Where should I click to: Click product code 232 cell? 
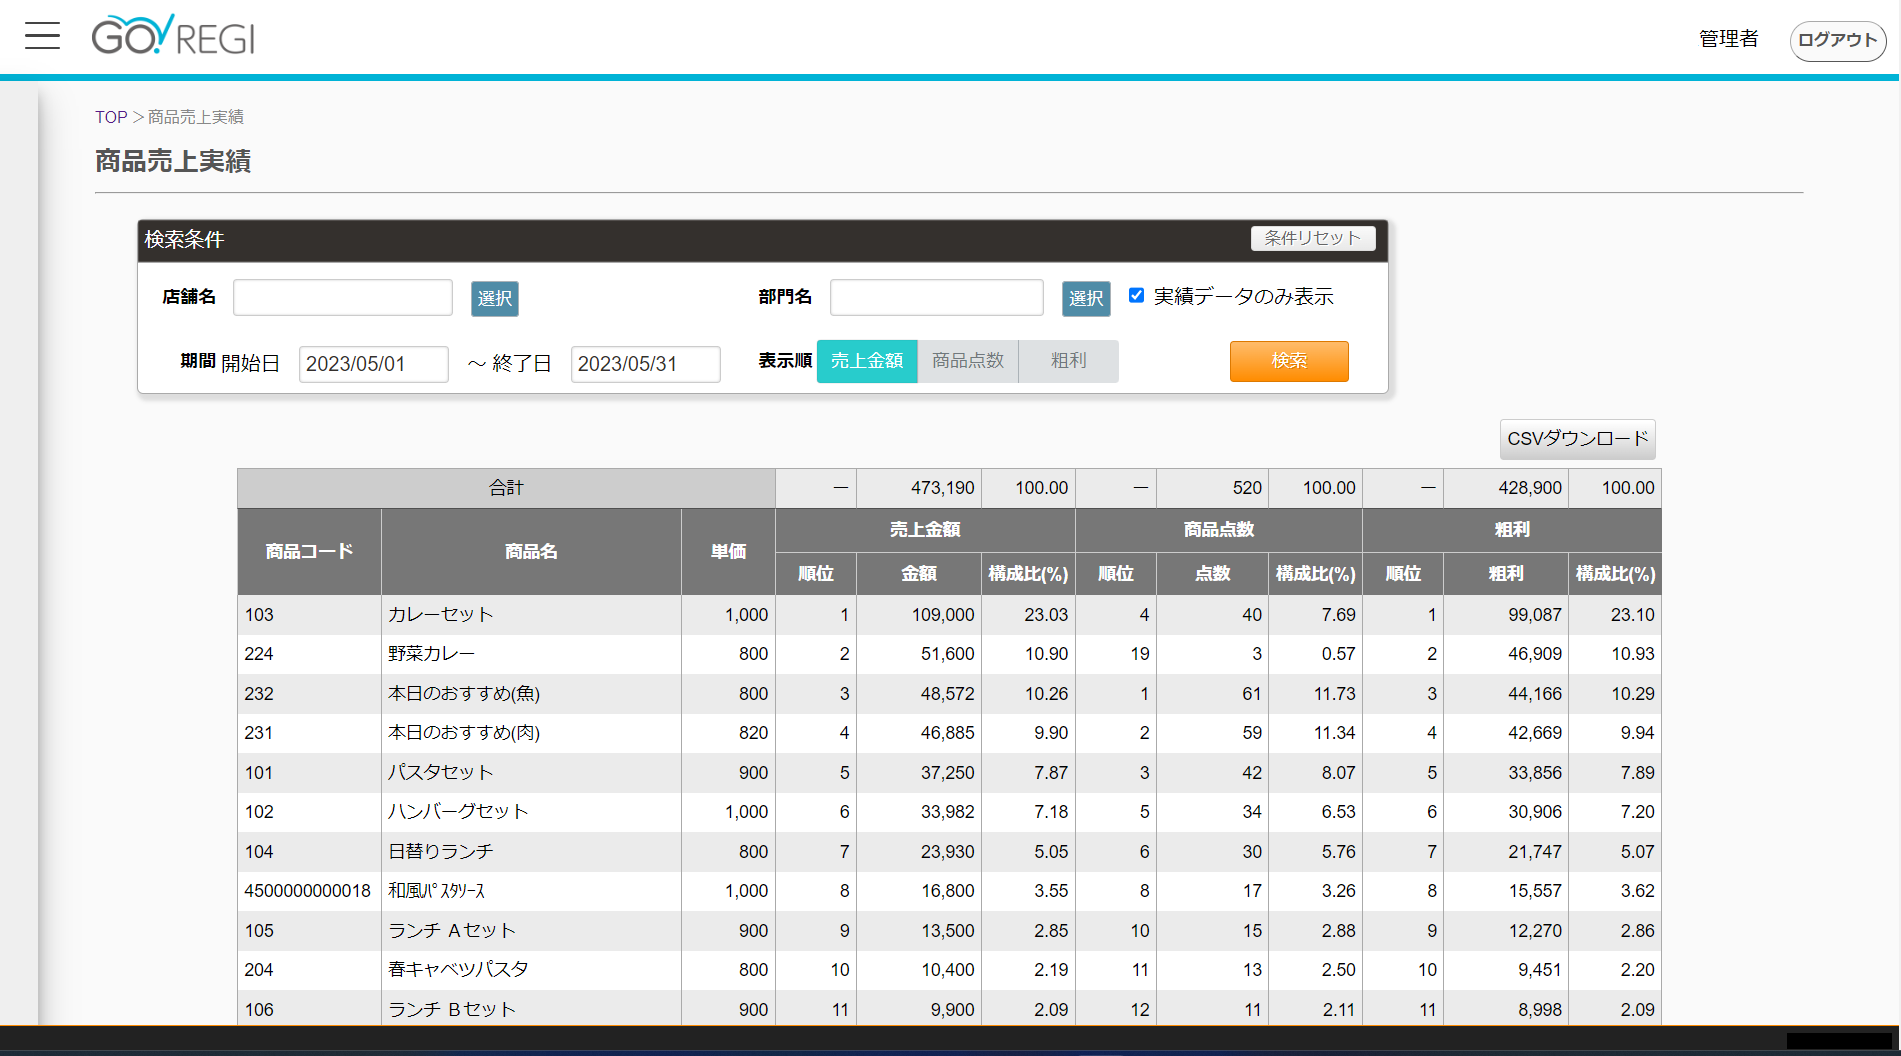(x=309, y=694)
